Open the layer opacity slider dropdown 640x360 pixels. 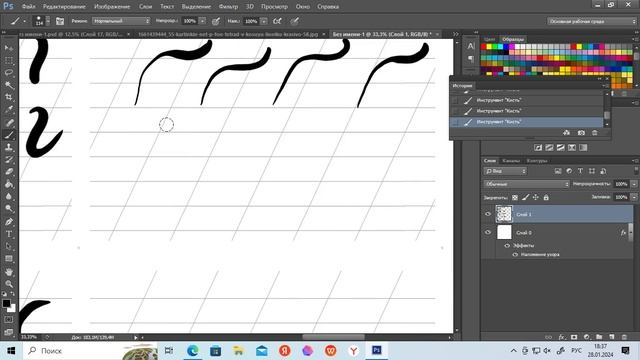pyautogui.click(x=634, y=184)
